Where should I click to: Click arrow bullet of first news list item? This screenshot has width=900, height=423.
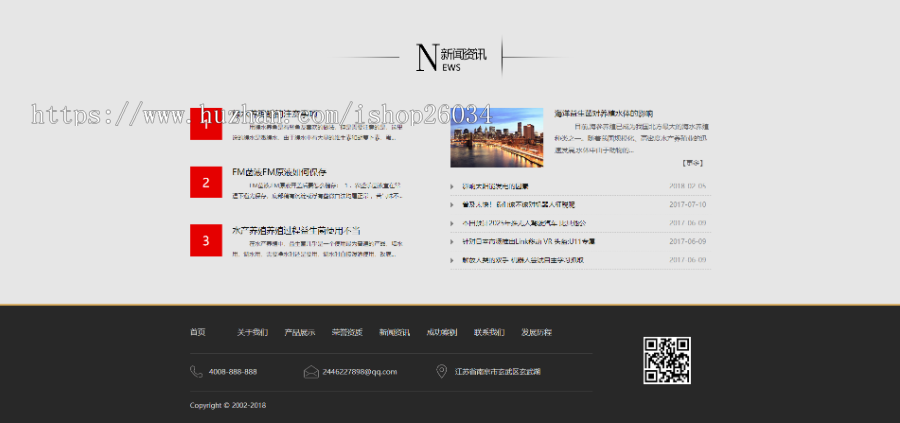(x=453, y=186)
